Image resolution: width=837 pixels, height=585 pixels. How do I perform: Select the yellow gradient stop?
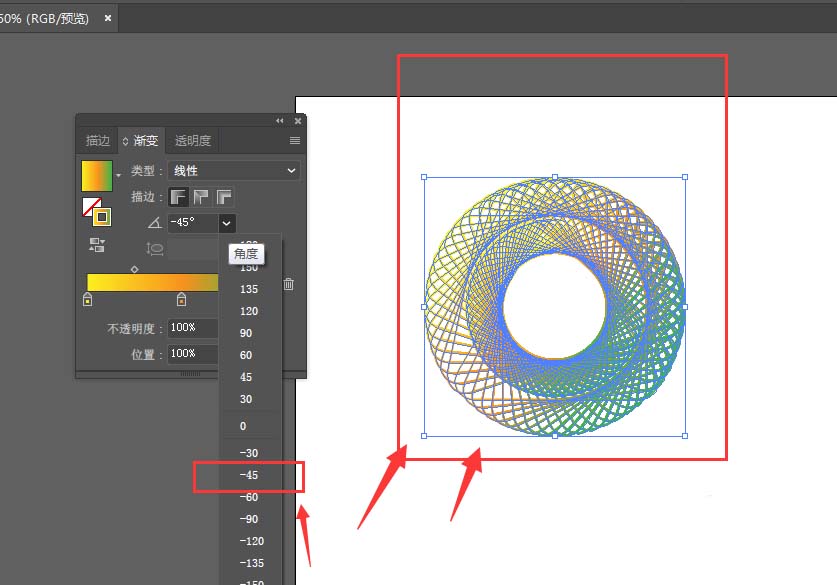88,299
